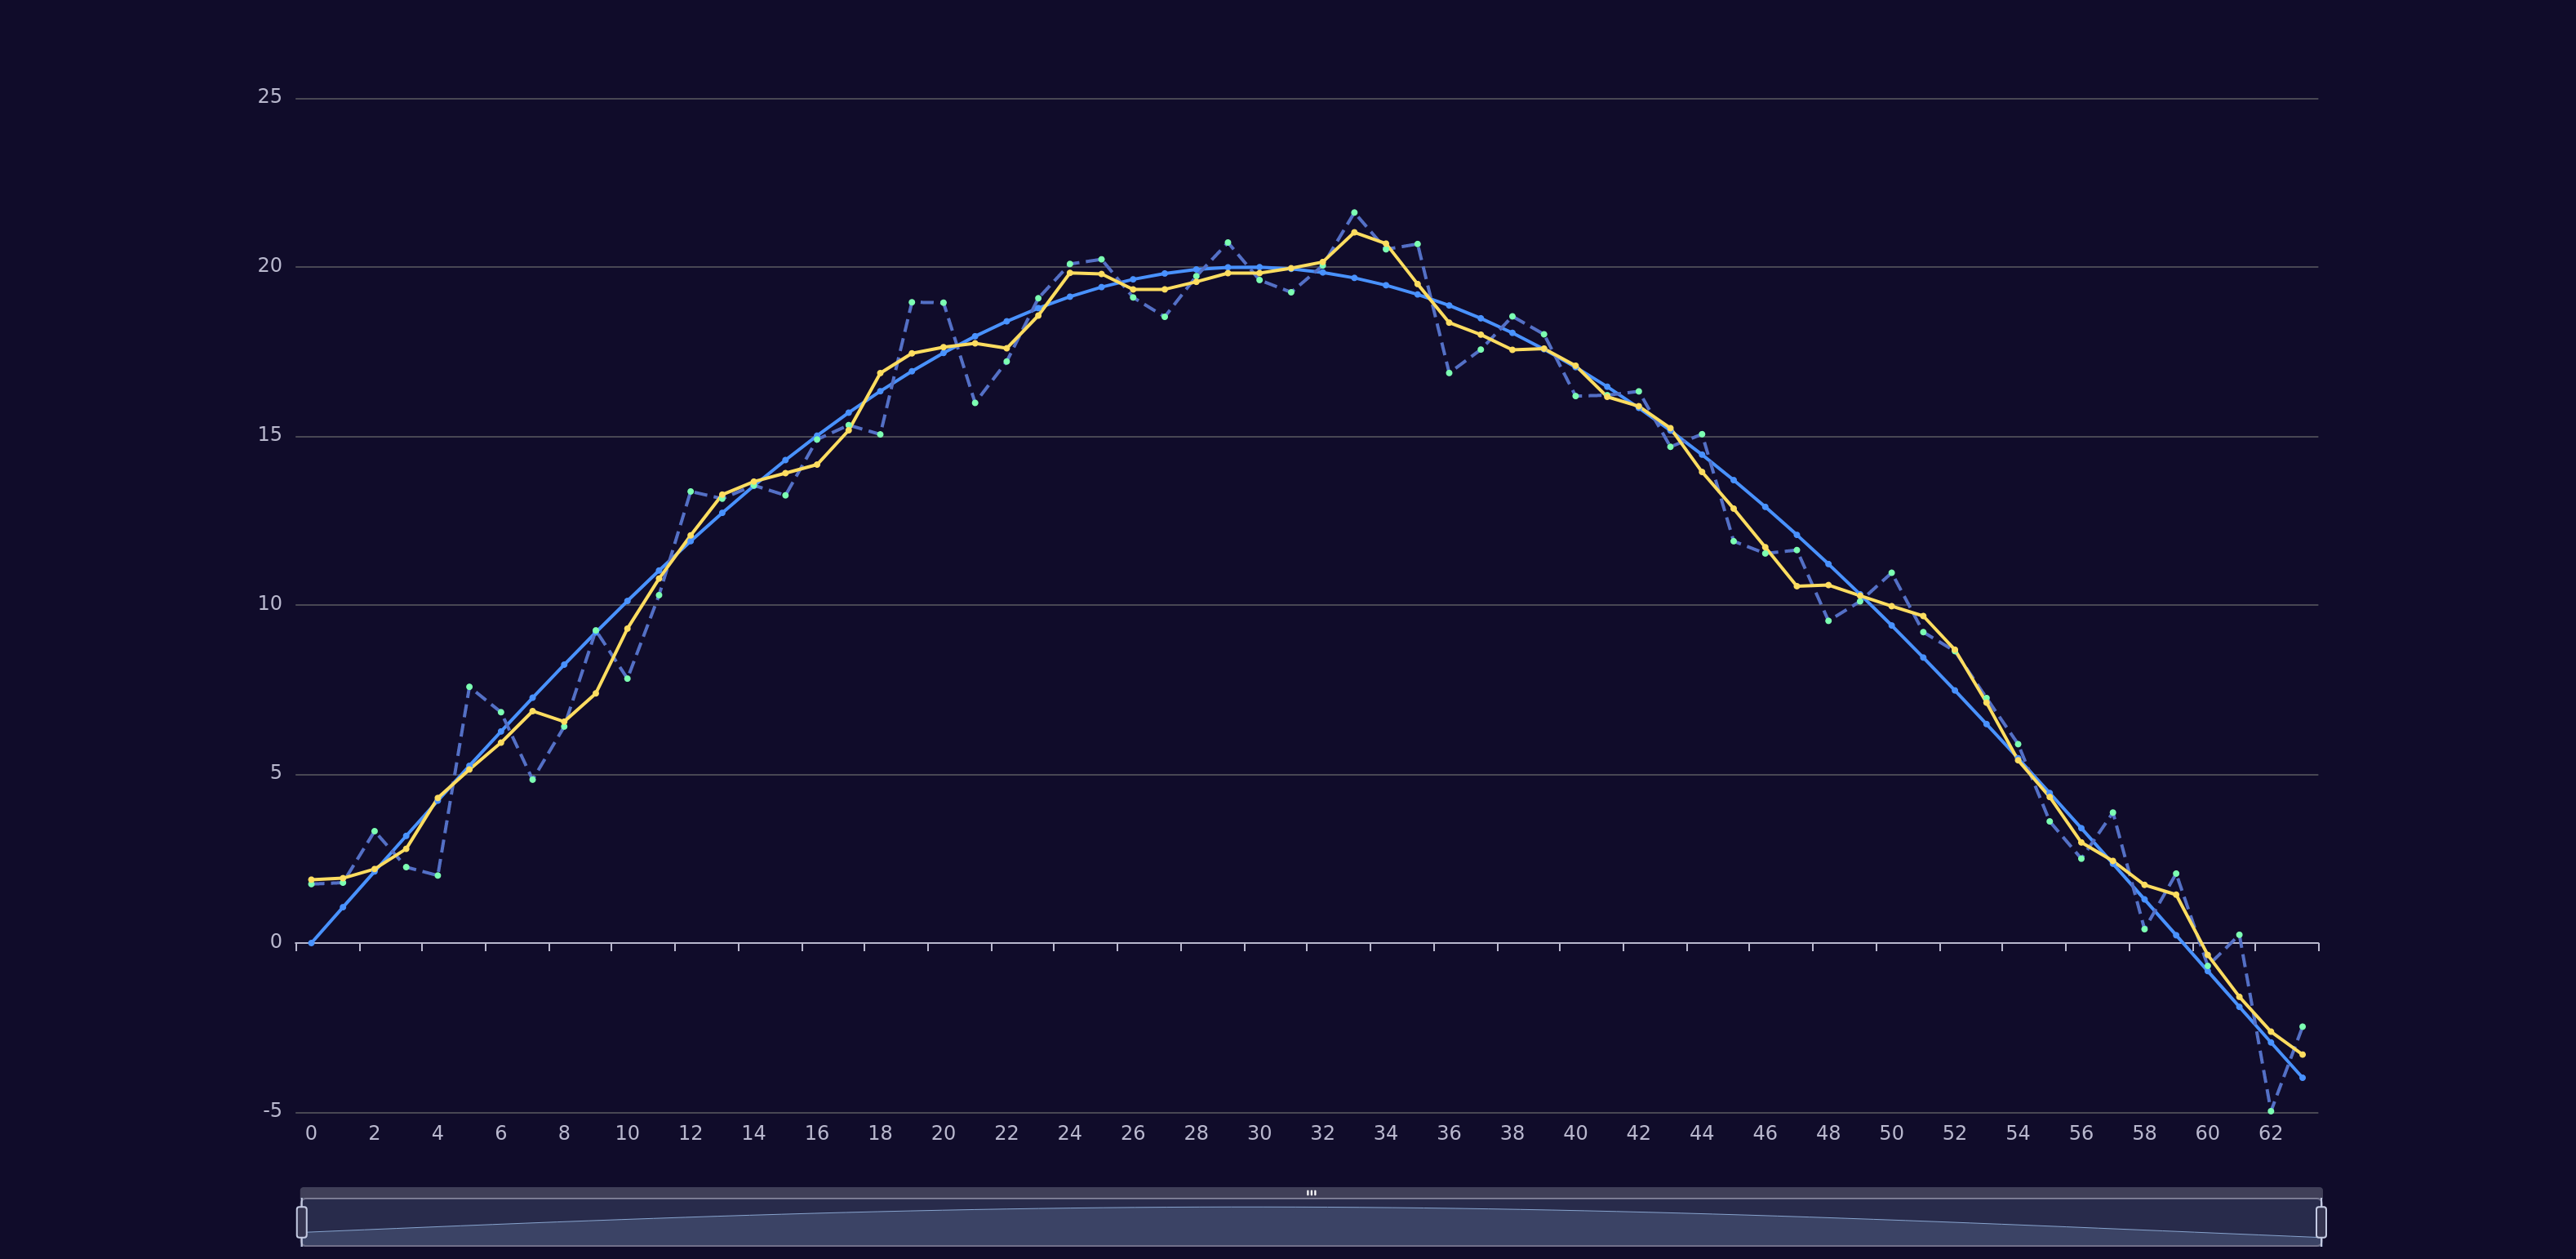Click the green data point at x=36 drop

(x=1449, y=373)
